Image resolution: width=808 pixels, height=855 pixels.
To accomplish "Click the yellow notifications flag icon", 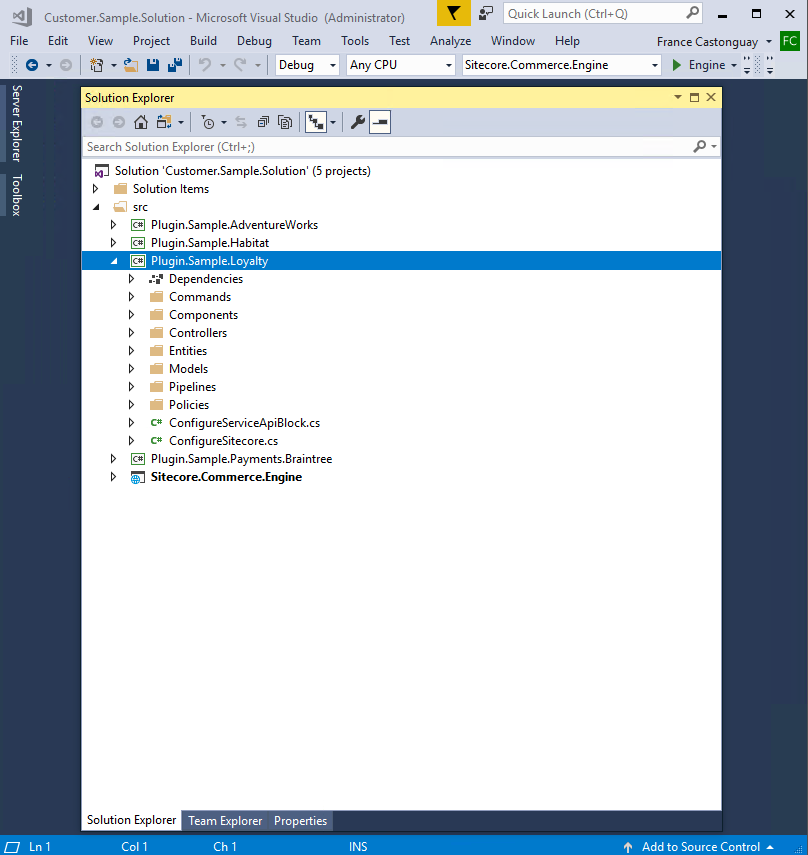I will click(454, 13).
